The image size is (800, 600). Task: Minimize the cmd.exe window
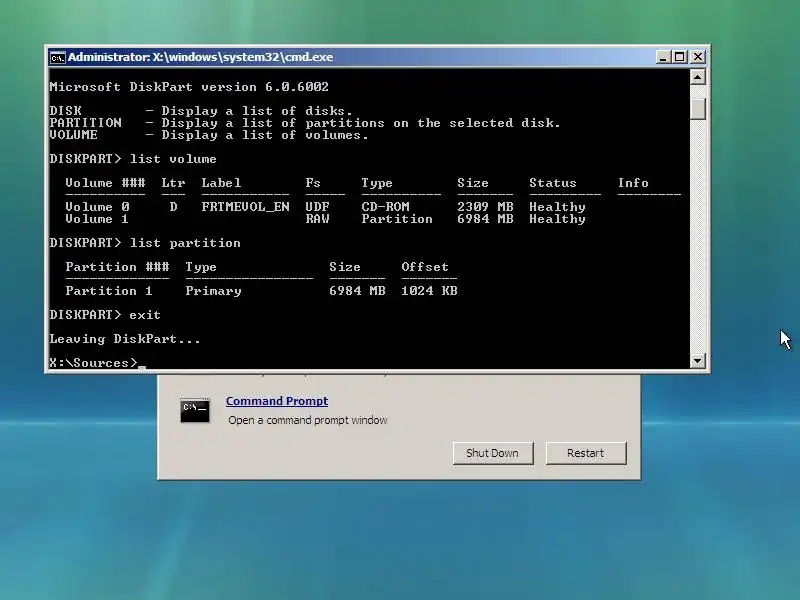(663, 57)
